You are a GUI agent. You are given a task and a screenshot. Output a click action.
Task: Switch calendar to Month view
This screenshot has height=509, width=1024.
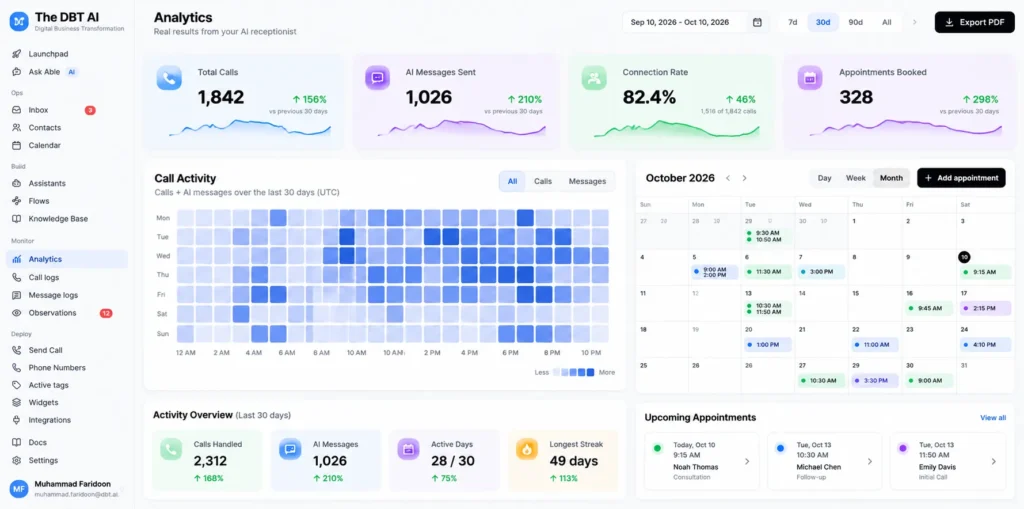[x=891, y=178]
